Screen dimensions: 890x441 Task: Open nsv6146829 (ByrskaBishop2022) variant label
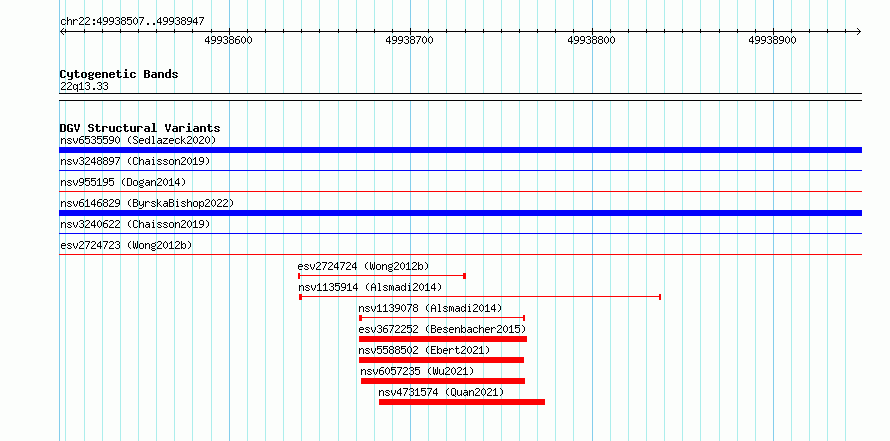point(146,203)
